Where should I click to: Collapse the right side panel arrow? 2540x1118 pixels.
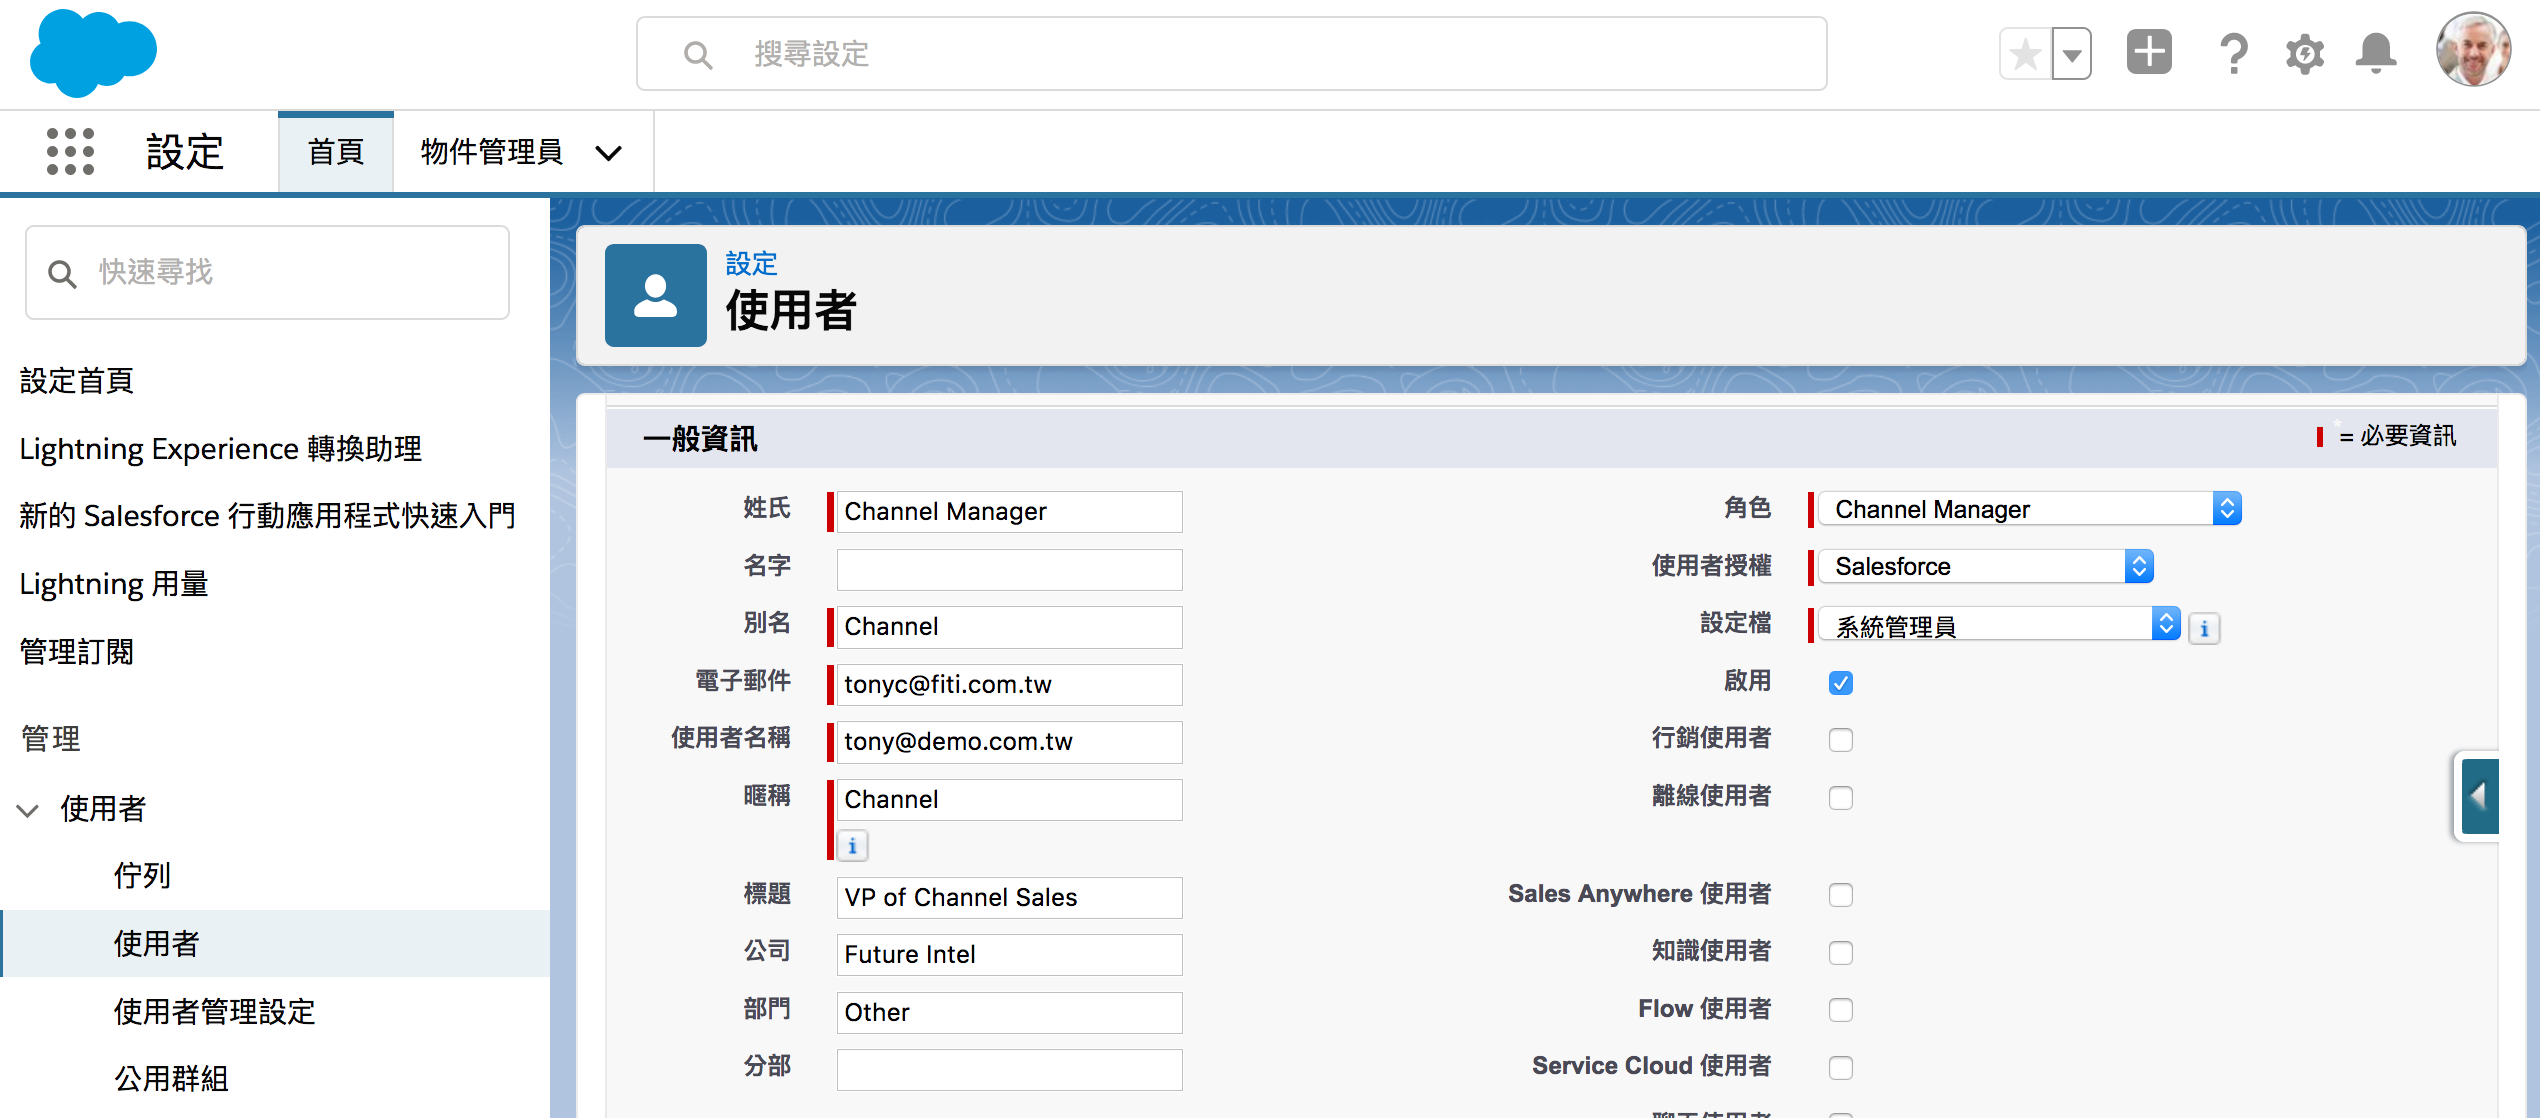2479,796
